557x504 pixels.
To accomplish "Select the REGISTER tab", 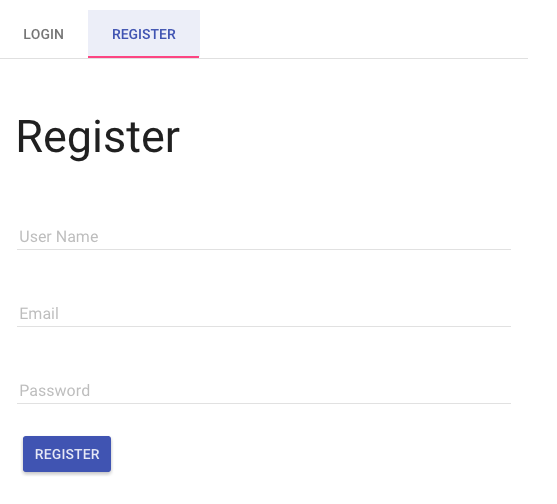I will pos(144,34).
